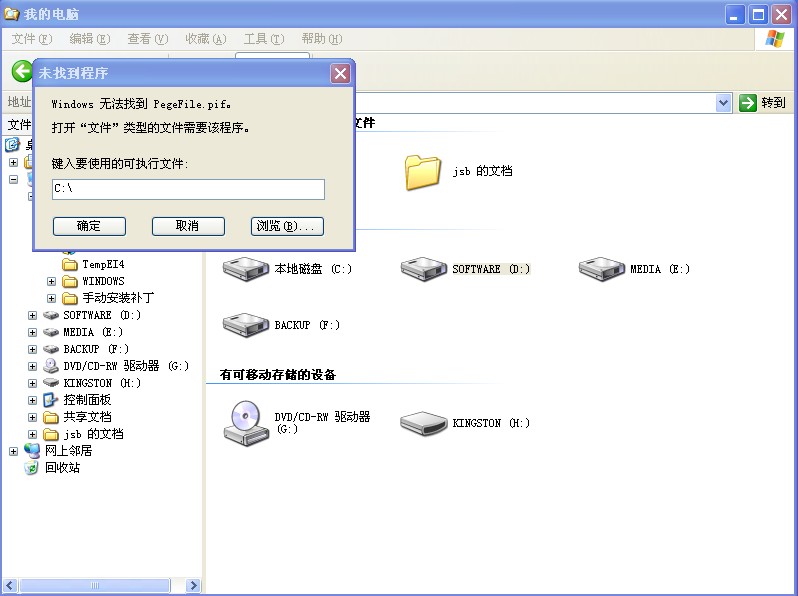Maximize the 我的电脑 window
The image size is (798, 596).
[x=758, y=15]
